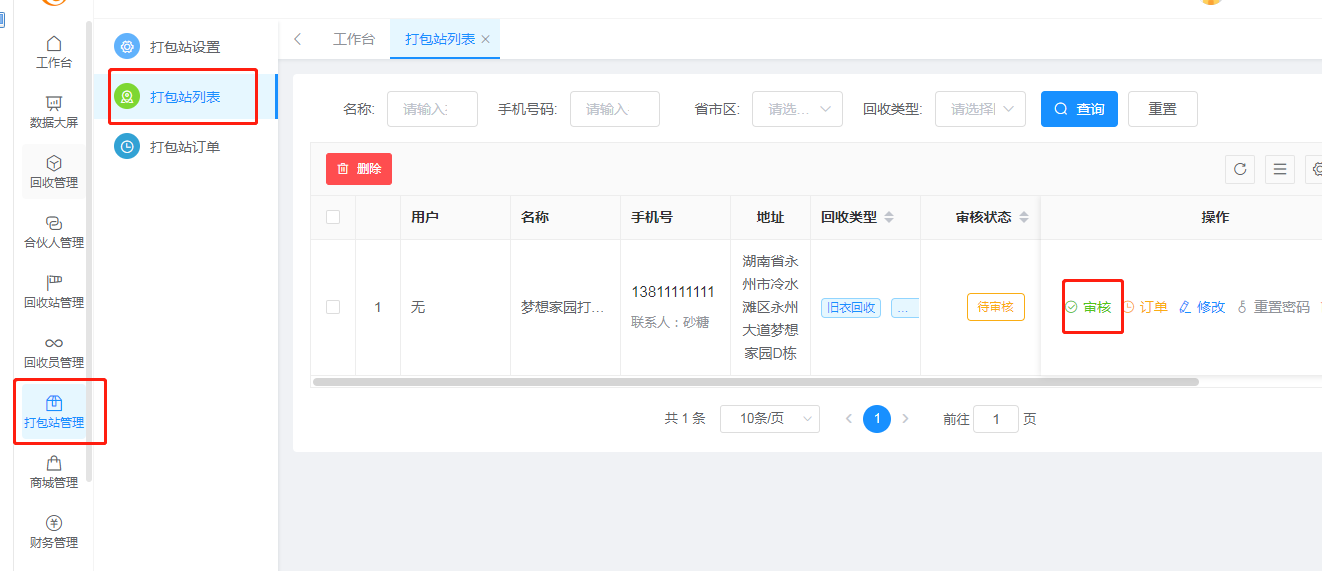Click the 打包站订单 clock icon
Viewport: 1322px width, 571px height.
click(127, 146)
